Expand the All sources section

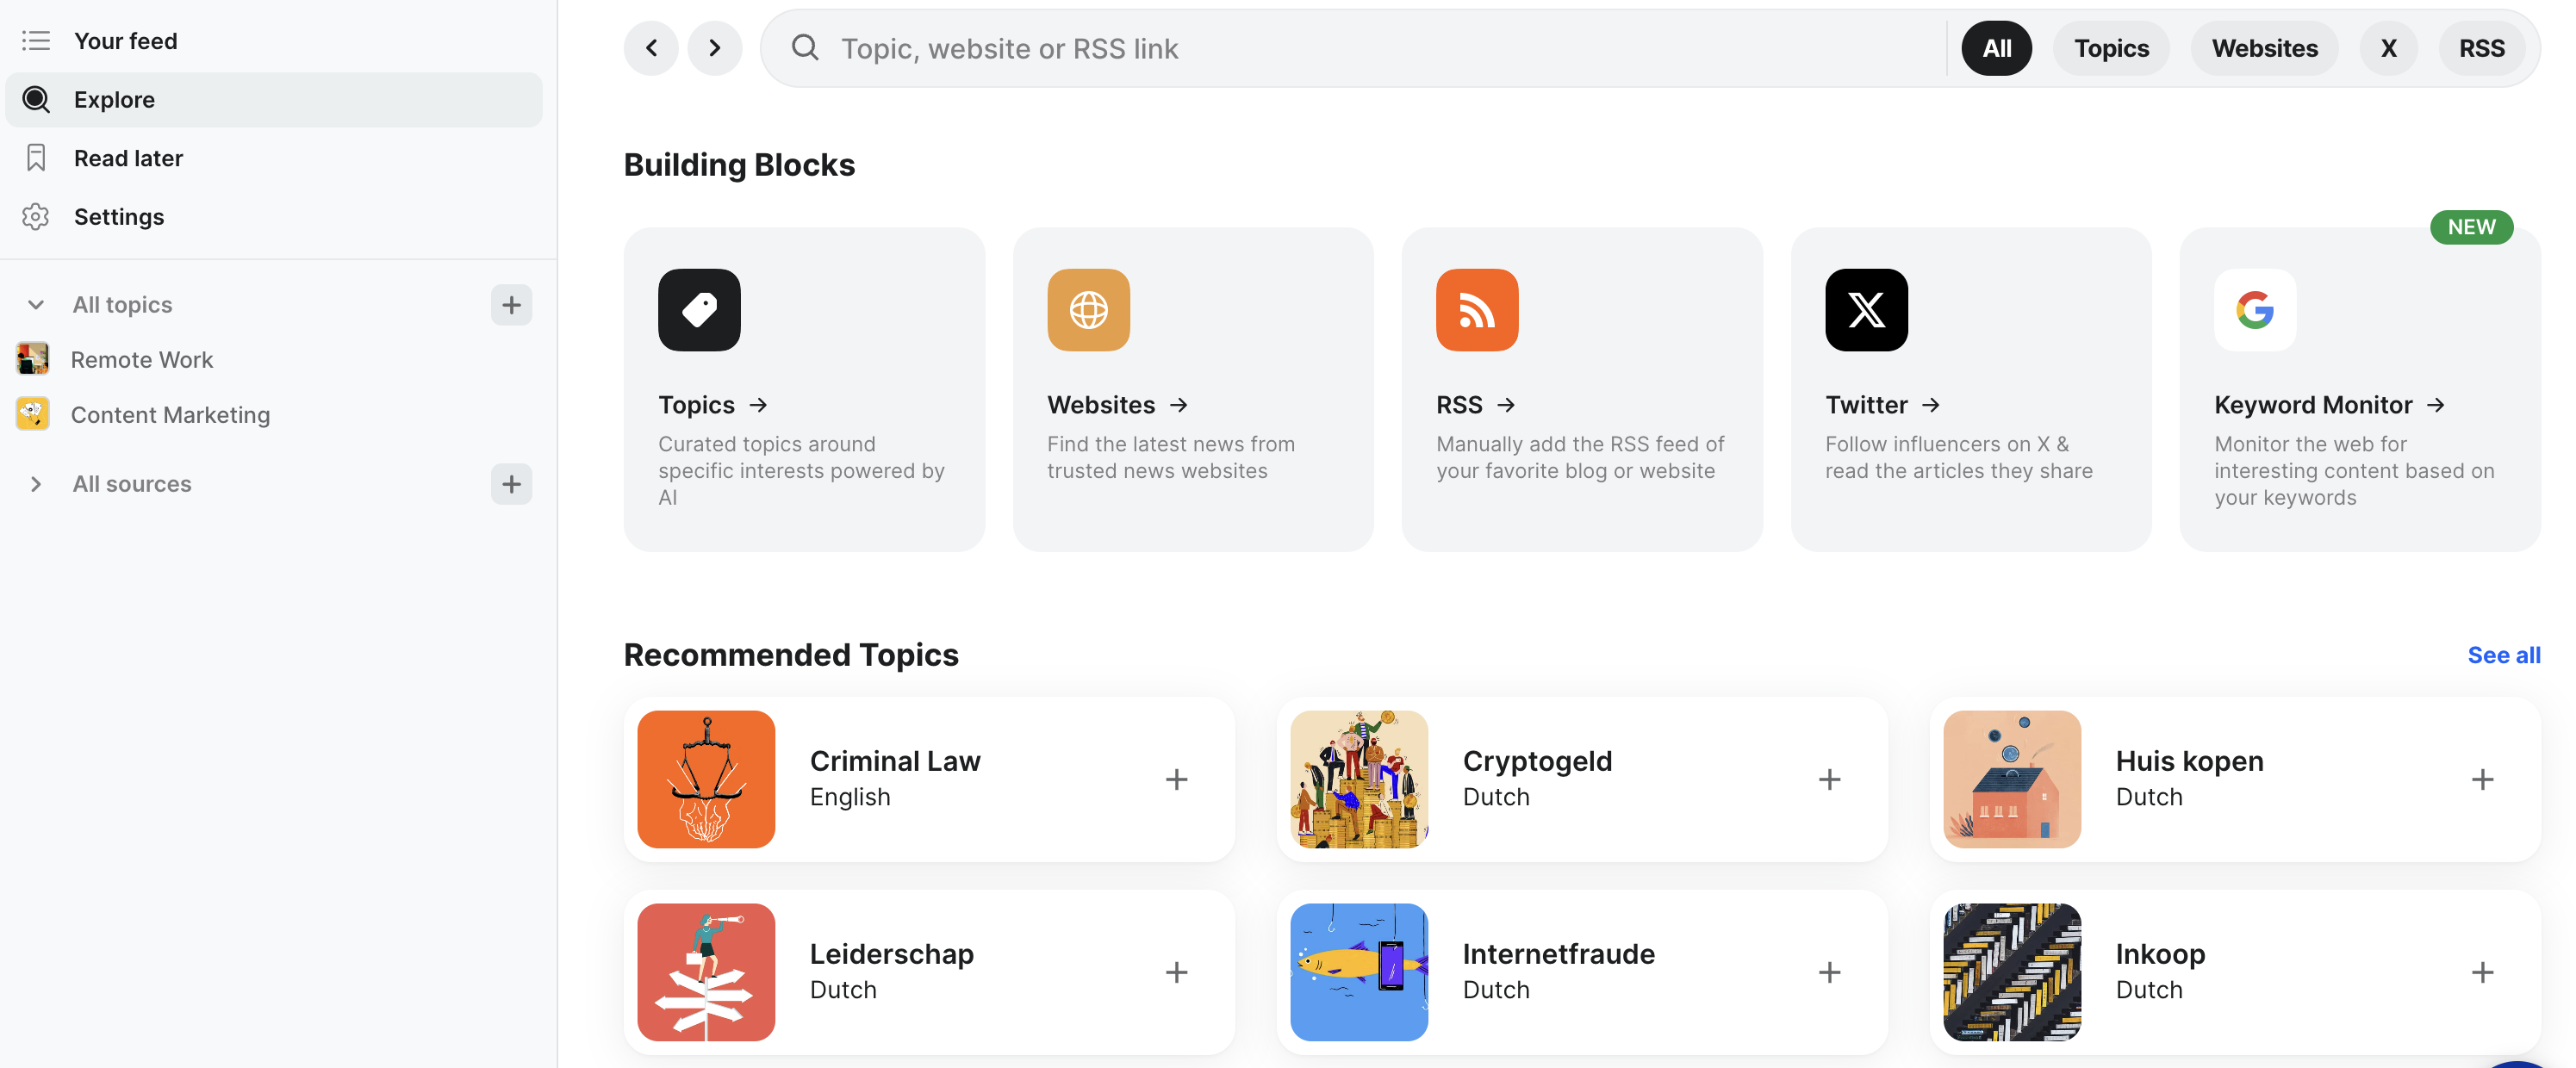tap(36, 484)
